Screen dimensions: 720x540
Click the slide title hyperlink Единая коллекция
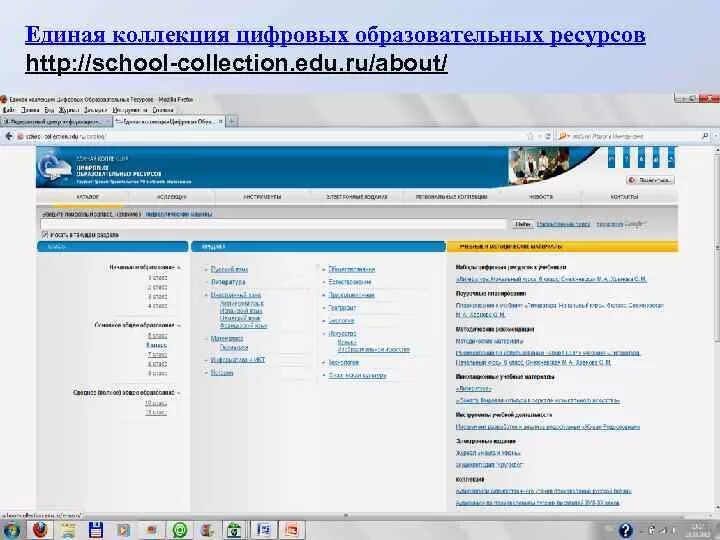pos(335,35)
